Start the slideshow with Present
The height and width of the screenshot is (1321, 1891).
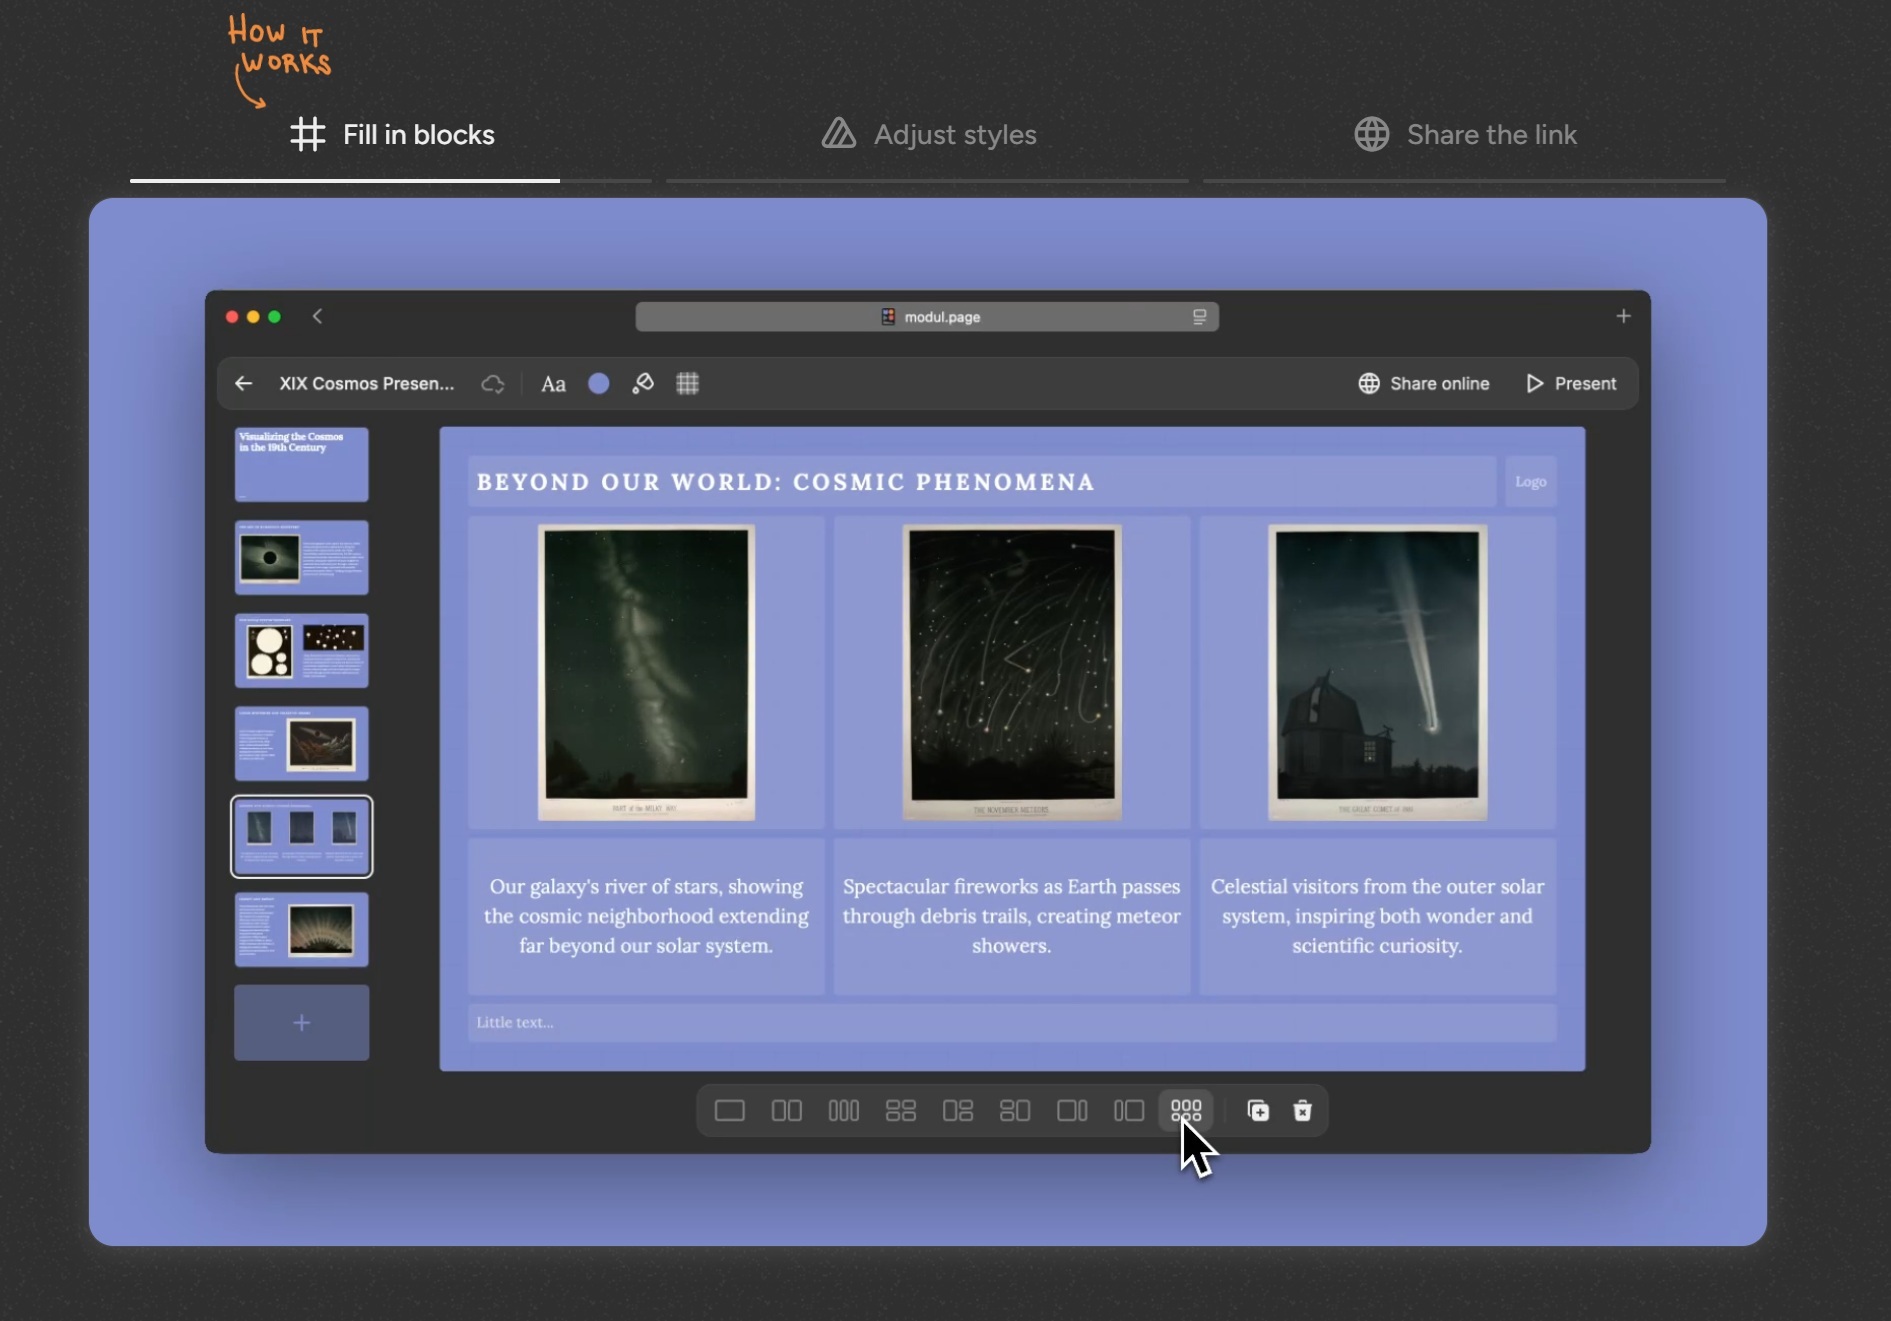click(1571, 383)
